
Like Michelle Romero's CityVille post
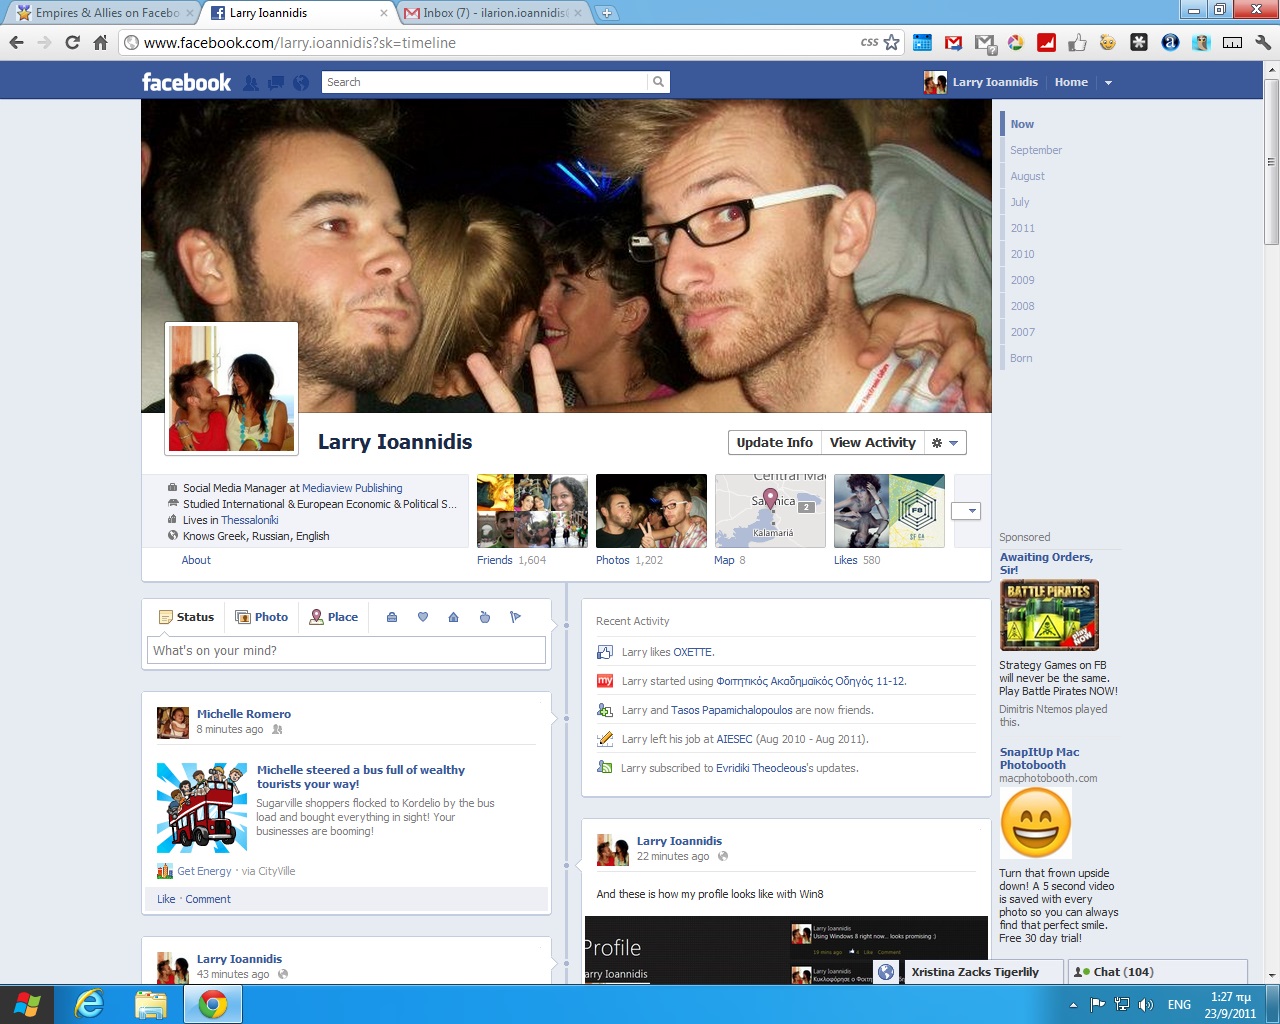pos(165,899)
